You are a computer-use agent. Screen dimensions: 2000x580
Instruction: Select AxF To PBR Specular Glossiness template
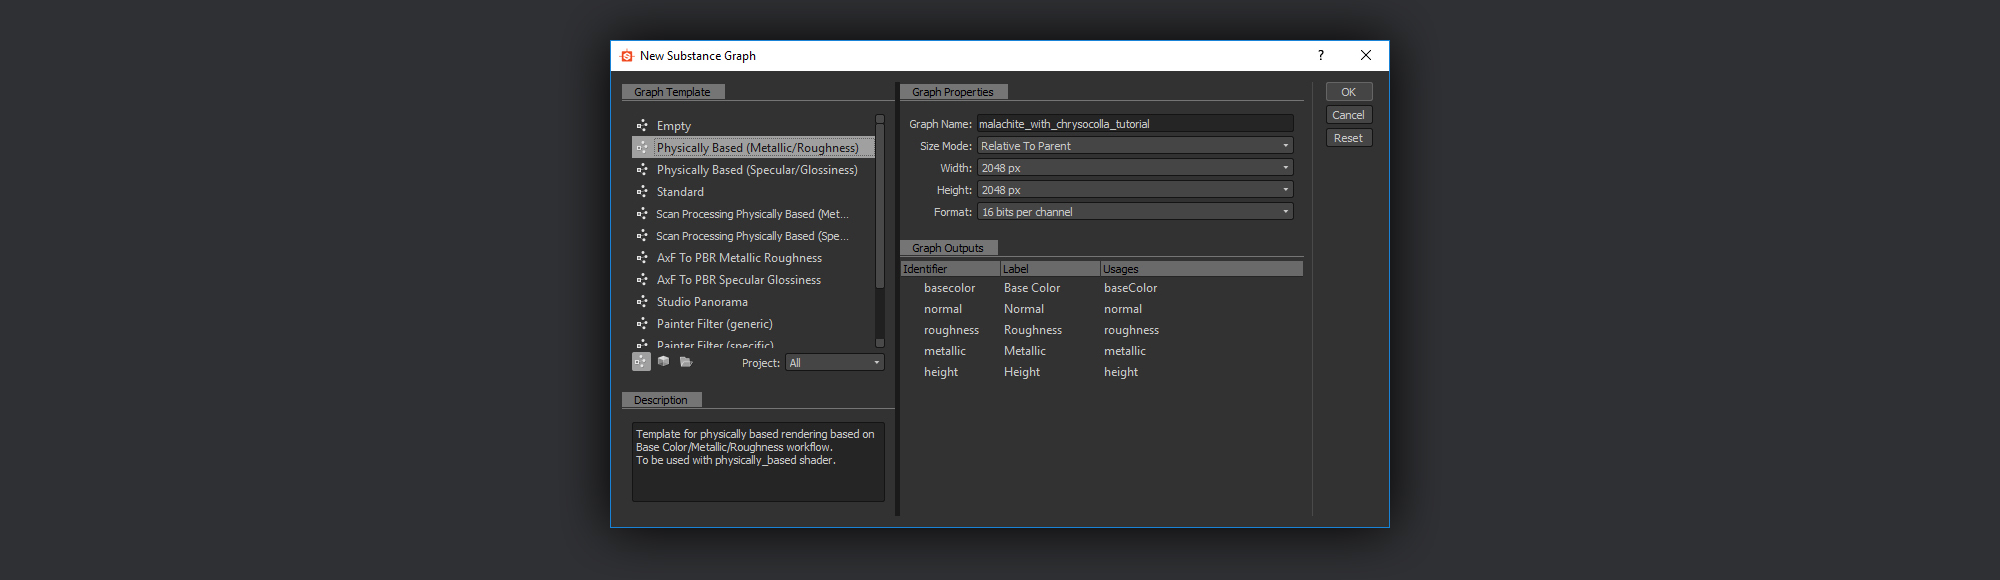point(753,280)
